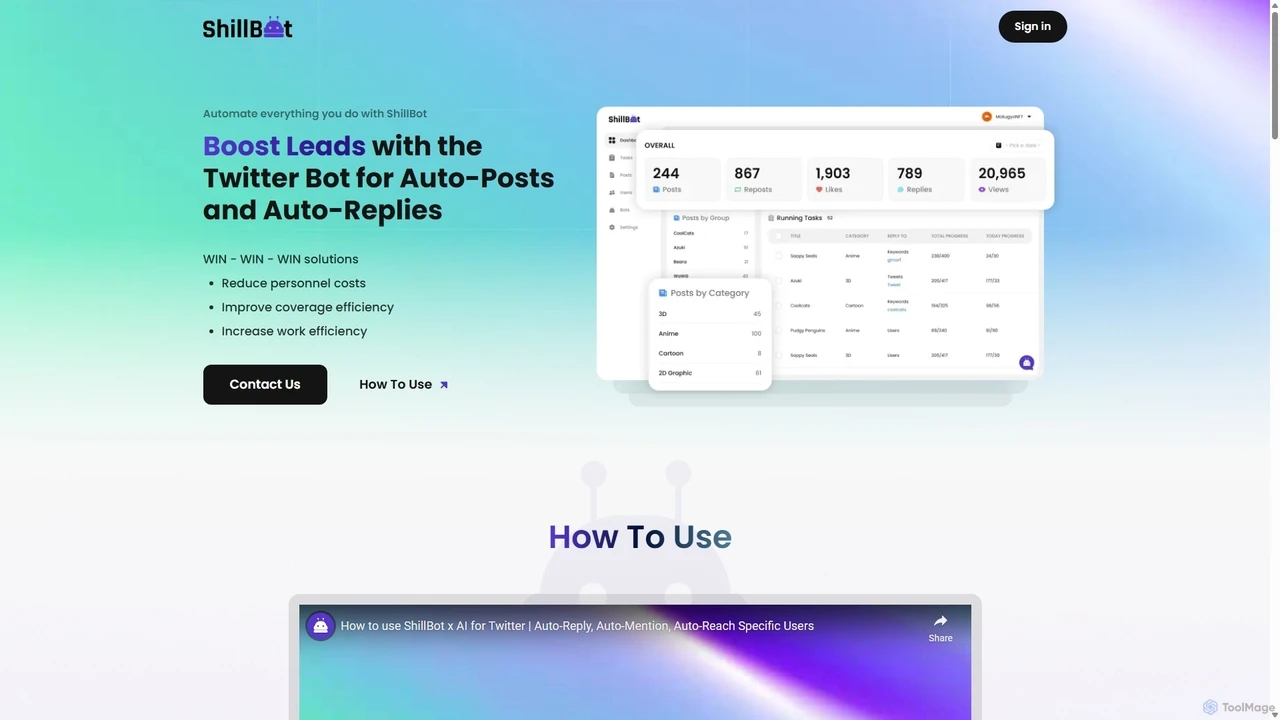Click the TODAY PROGRESS column header
The image size is (1280, 720).
coord(1005,236)
